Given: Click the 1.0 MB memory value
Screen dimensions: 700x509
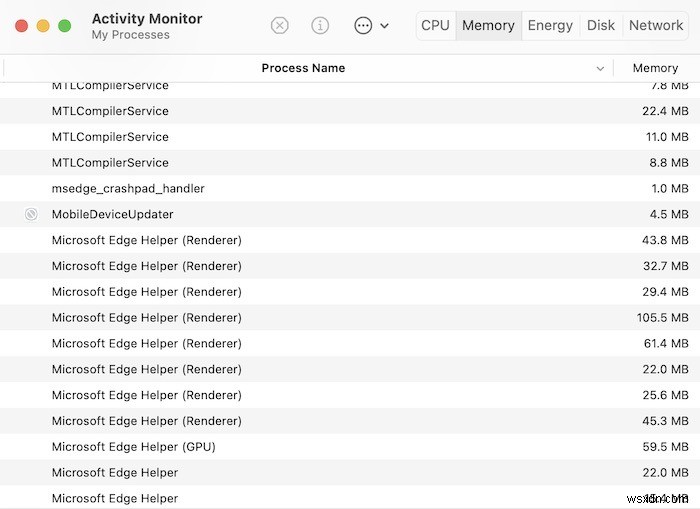Looking at the screenshot, I should coord(670,188).
